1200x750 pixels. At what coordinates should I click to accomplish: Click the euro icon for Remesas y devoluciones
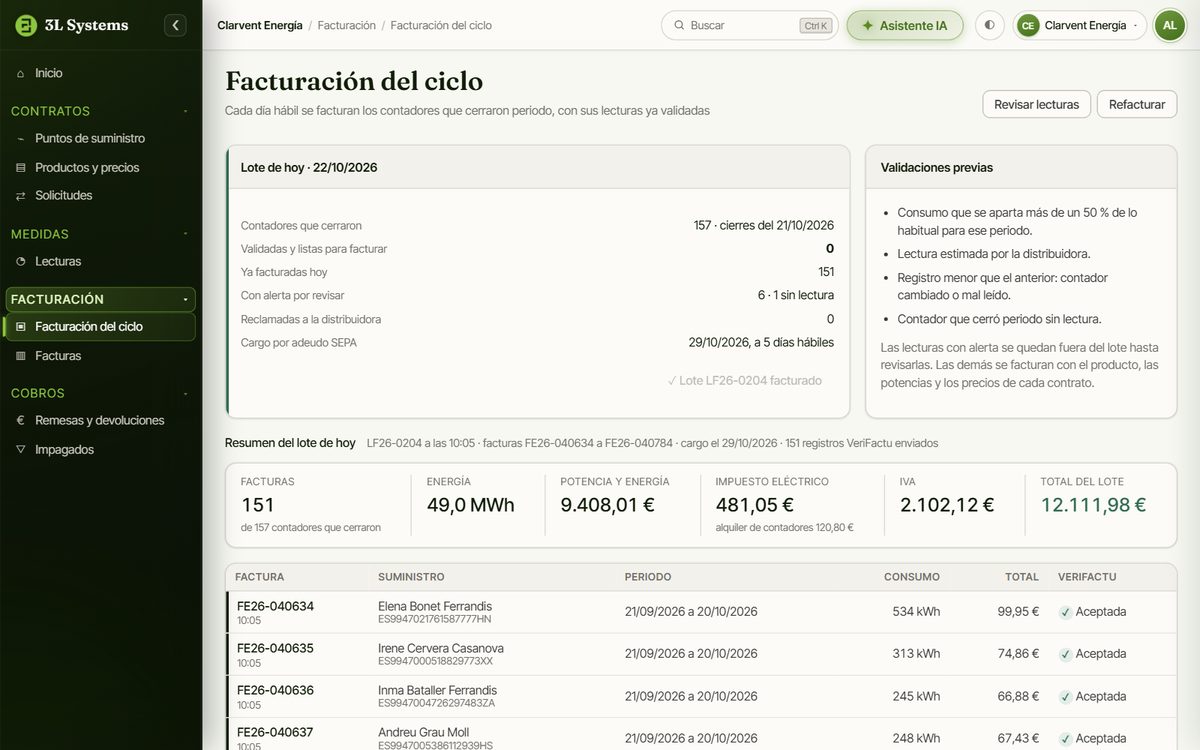coord(21,421)
